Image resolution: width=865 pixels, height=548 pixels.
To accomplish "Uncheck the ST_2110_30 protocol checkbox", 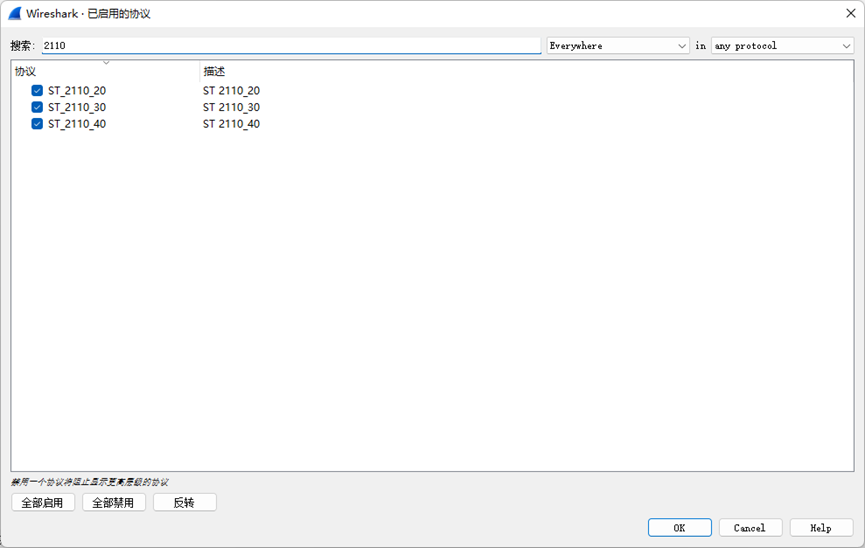I will [x=37, y=107].
